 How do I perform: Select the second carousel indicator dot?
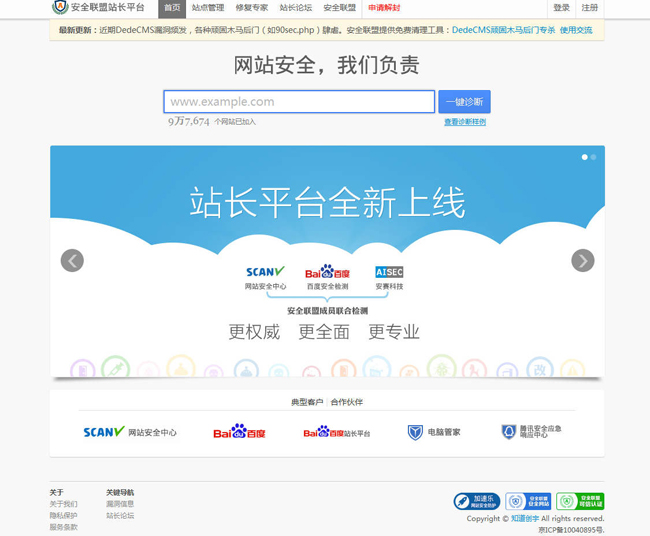pos(593,157)
